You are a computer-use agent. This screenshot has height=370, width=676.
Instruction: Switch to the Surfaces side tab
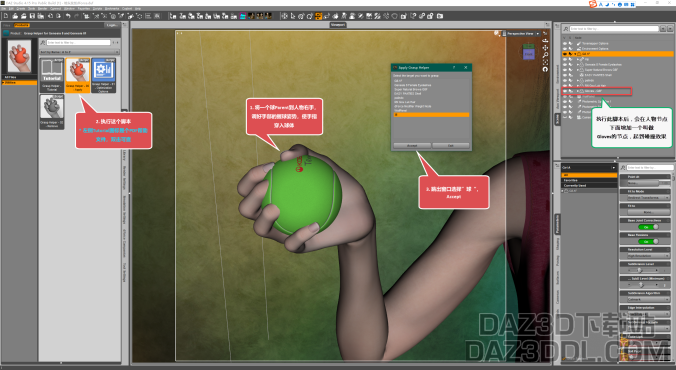point(557,277)
